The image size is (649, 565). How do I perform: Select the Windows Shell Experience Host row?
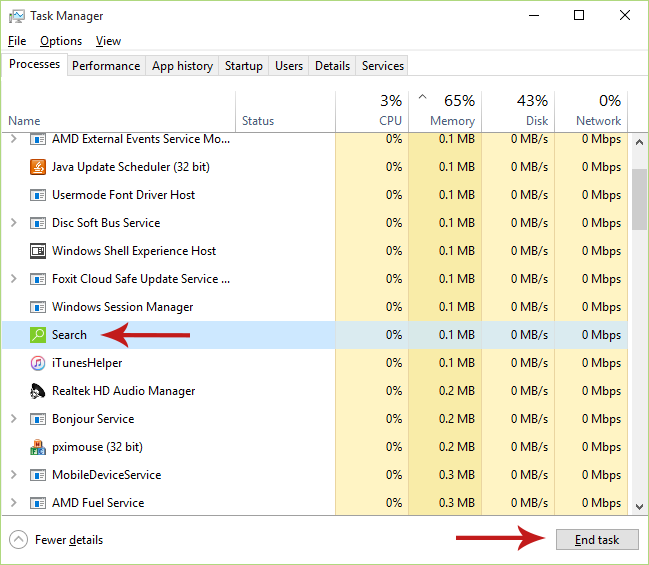coord(315,251)
